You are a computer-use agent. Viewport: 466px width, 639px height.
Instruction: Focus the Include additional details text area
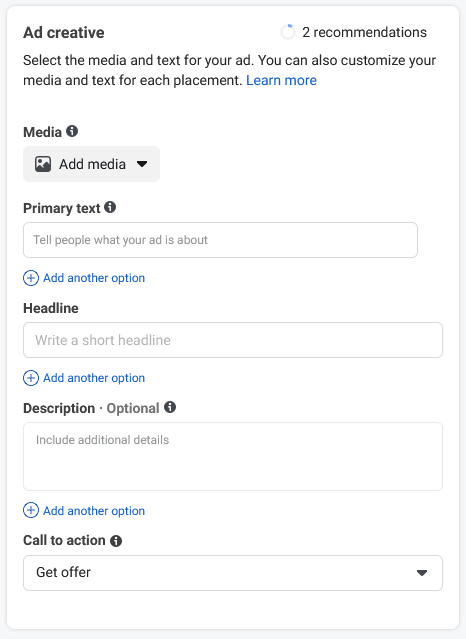[233, 456]
